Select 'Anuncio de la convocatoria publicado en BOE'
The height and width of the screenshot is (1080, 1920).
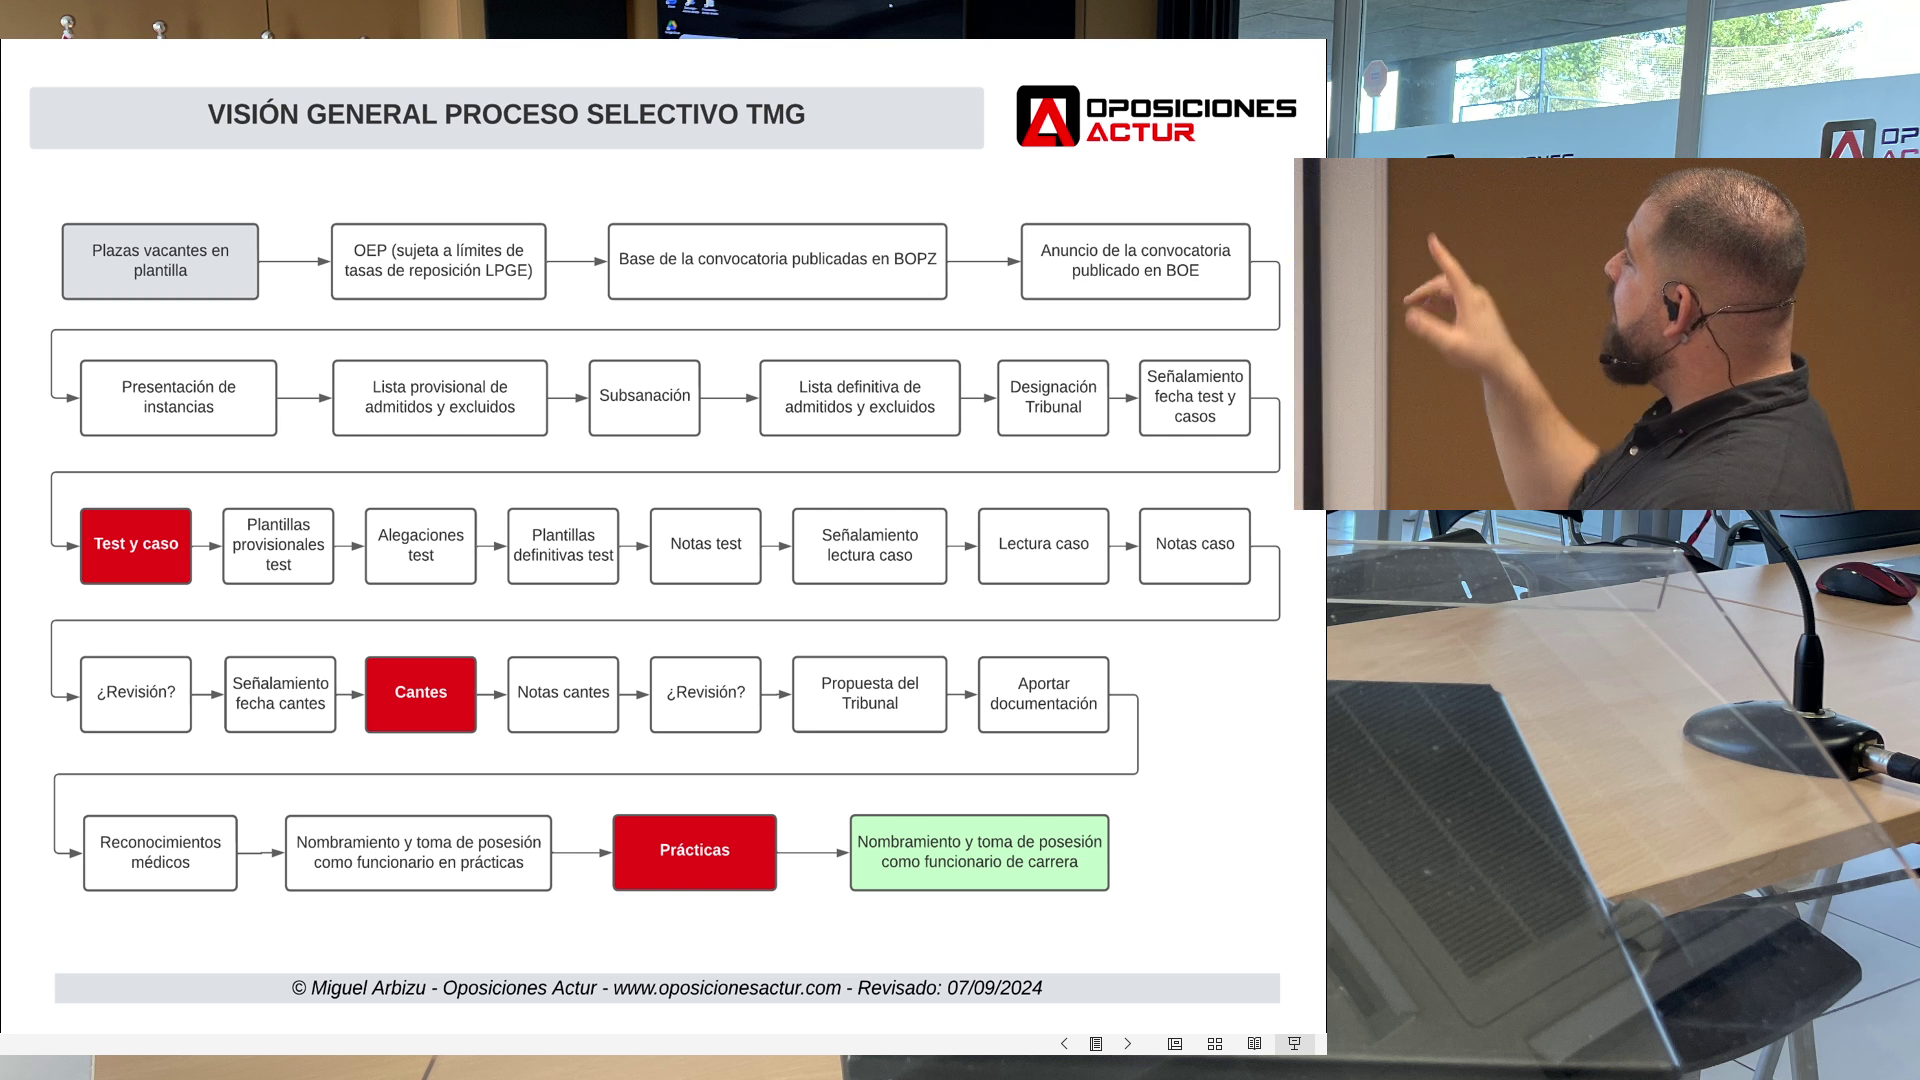click(x=1135, y=261)
